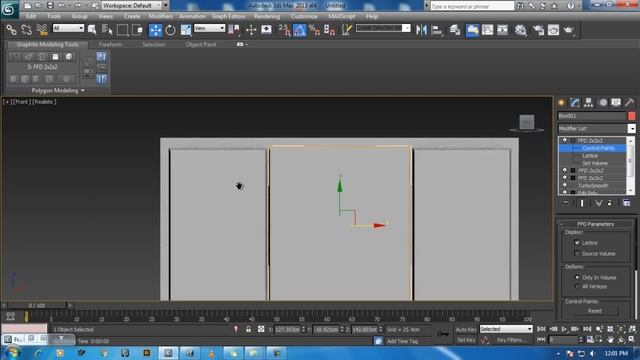
Task: Toggle the Lattice display checkbox
Action: (x=577, y=243)
